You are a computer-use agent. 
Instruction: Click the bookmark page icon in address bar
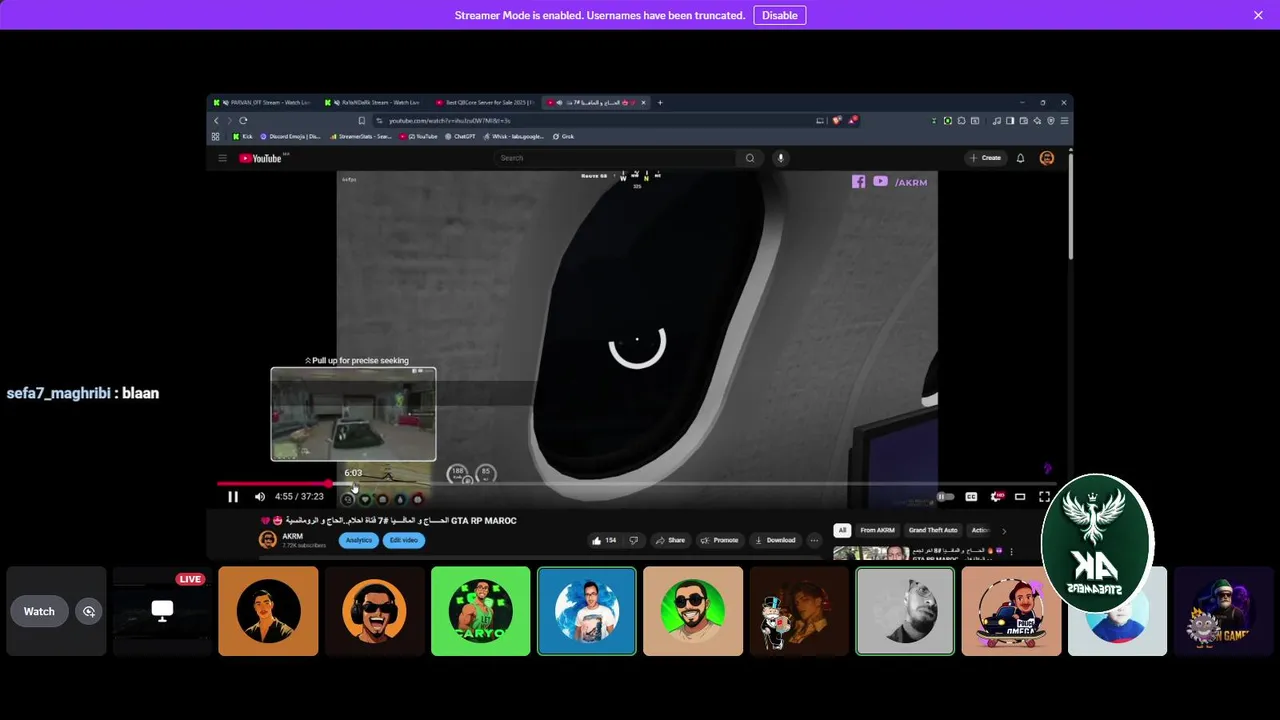coord(361,120)
